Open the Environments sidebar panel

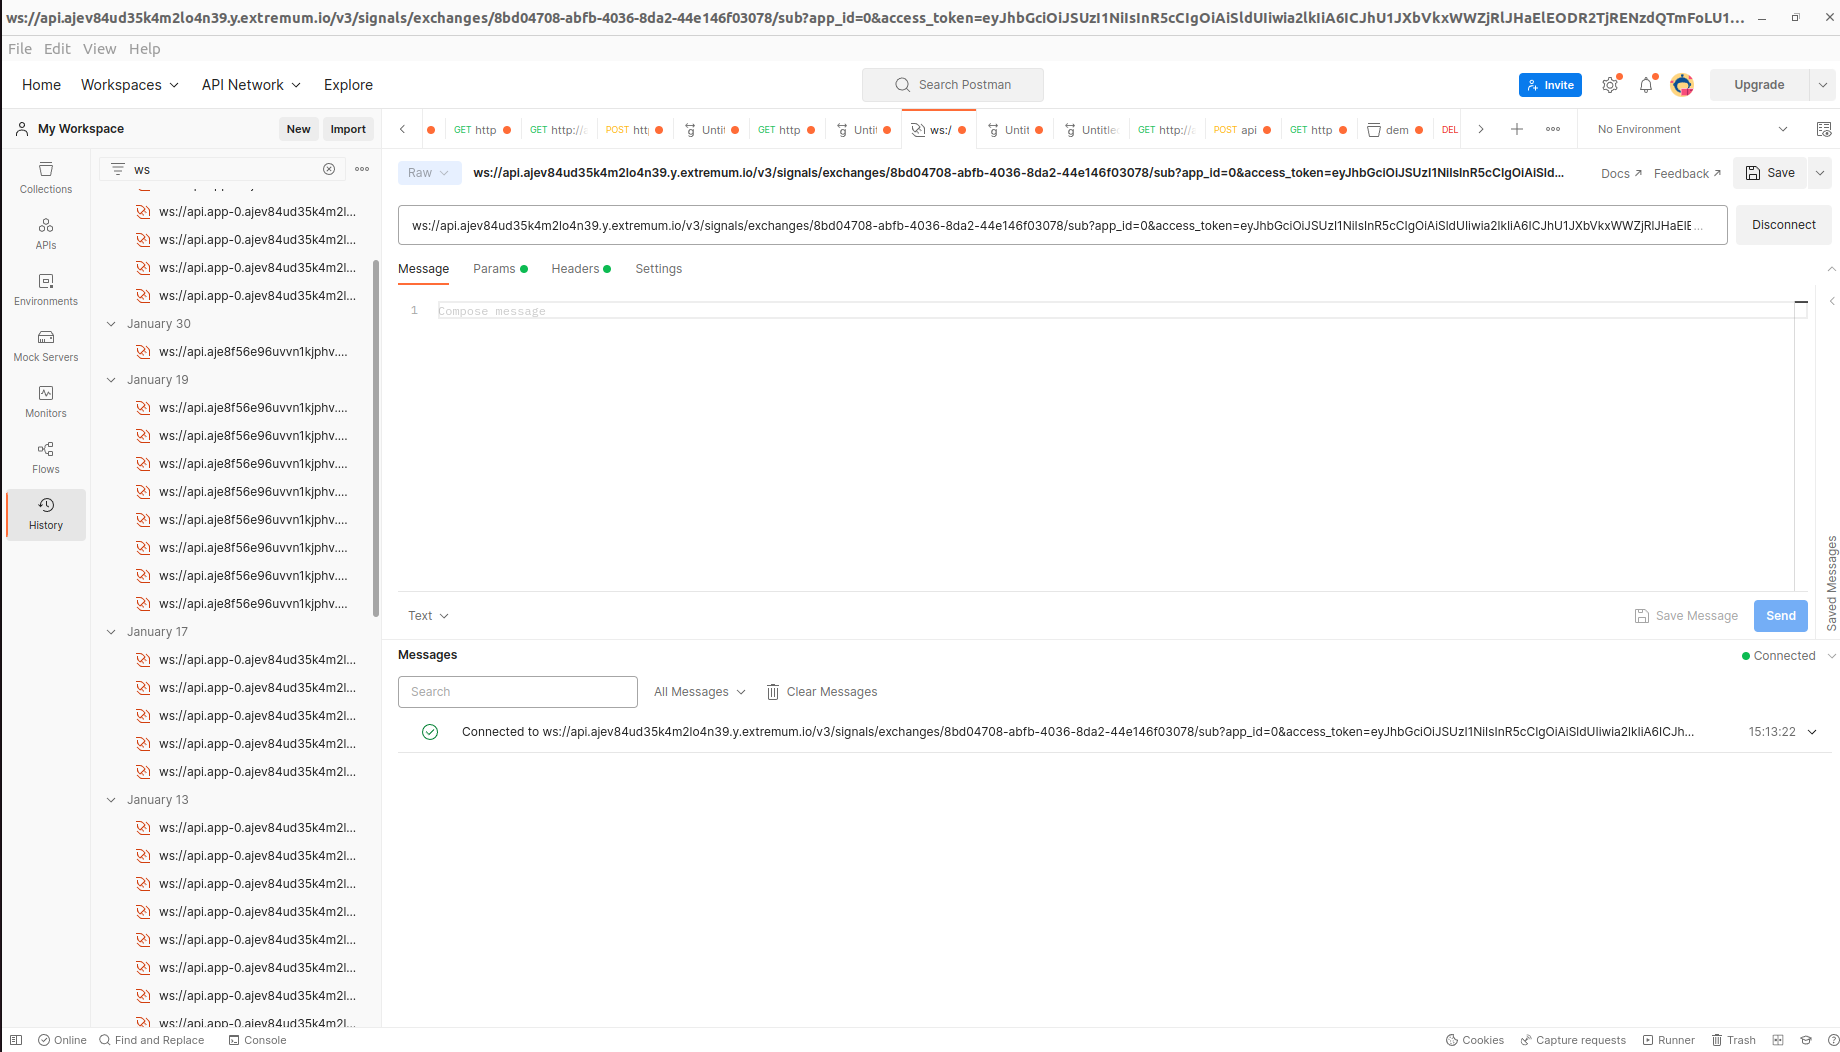(x=45, y=292)
